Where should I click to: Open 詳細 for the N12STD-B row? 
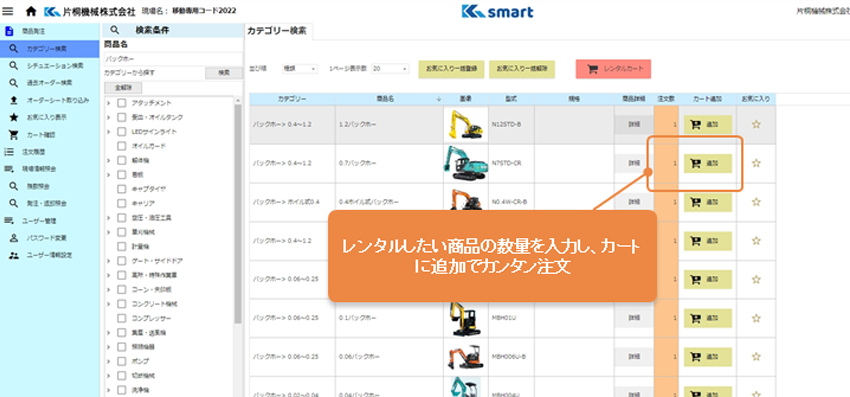[634, 124]
